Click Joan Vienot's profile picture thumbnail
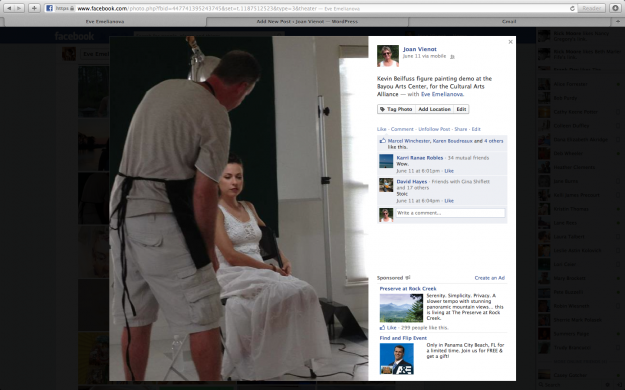625x390 pixels. click(388, 56)
